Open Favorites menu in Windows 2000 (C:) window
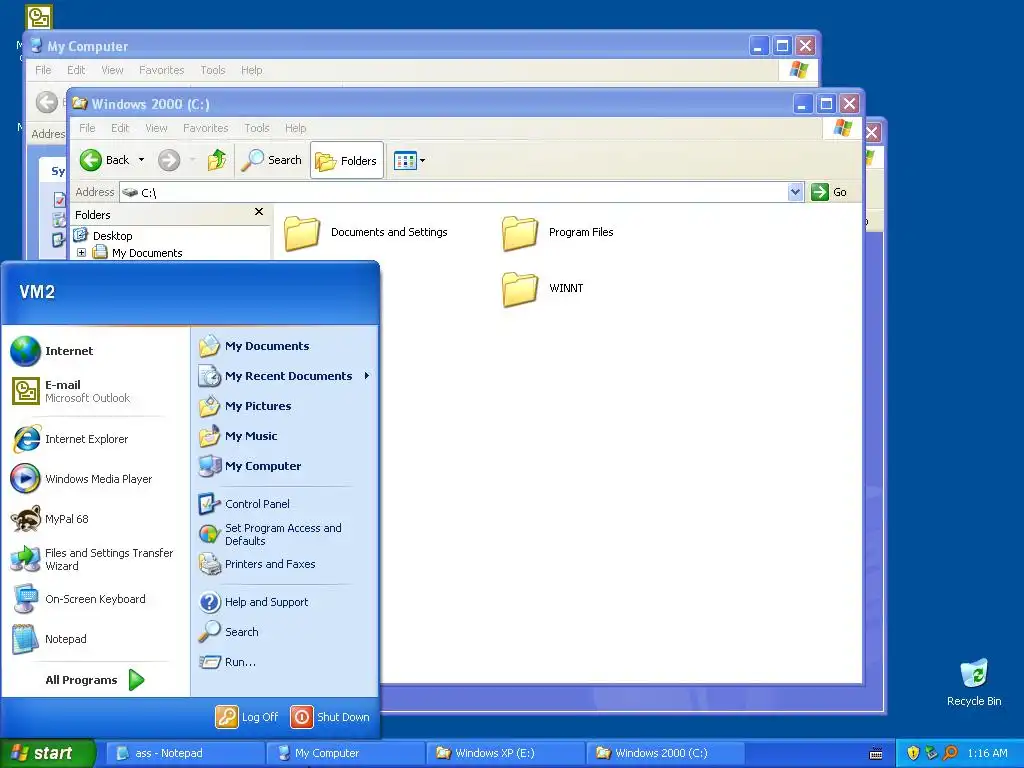The width and height of the screenshot is (1024, 768). [x=206, y=128]
